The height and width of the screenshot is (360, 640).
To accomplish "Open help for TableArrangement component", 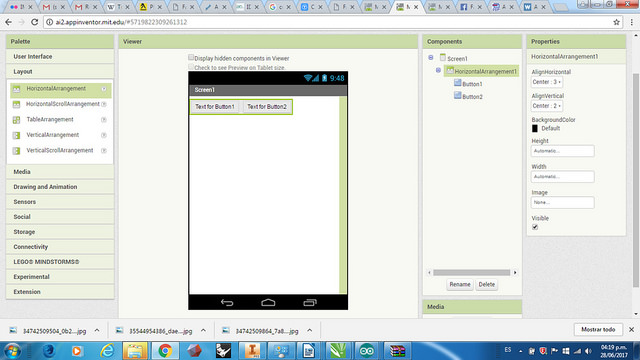I will click(104, 120).
